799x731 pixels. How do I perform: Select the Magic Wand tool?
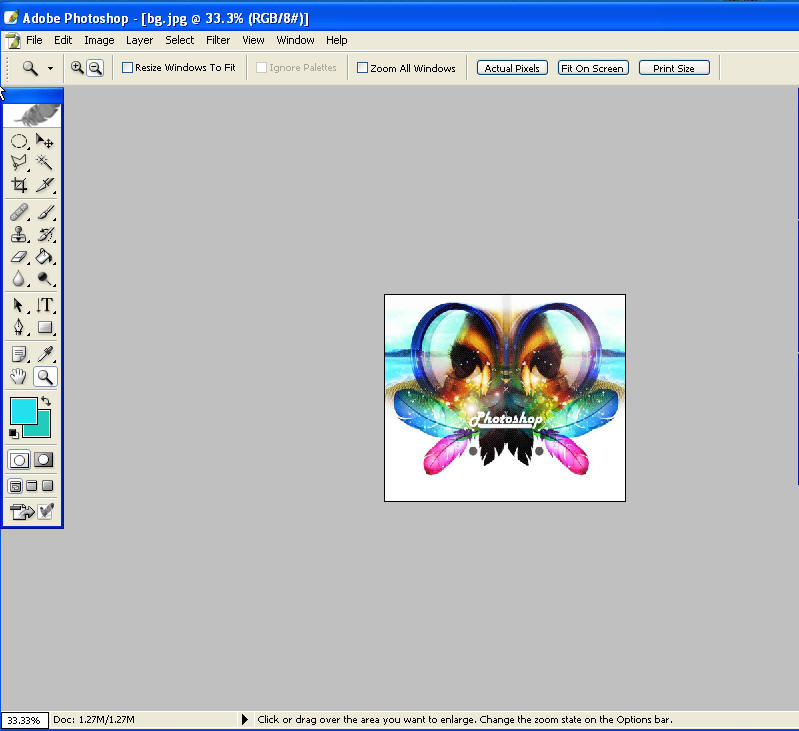click(45, 162)
